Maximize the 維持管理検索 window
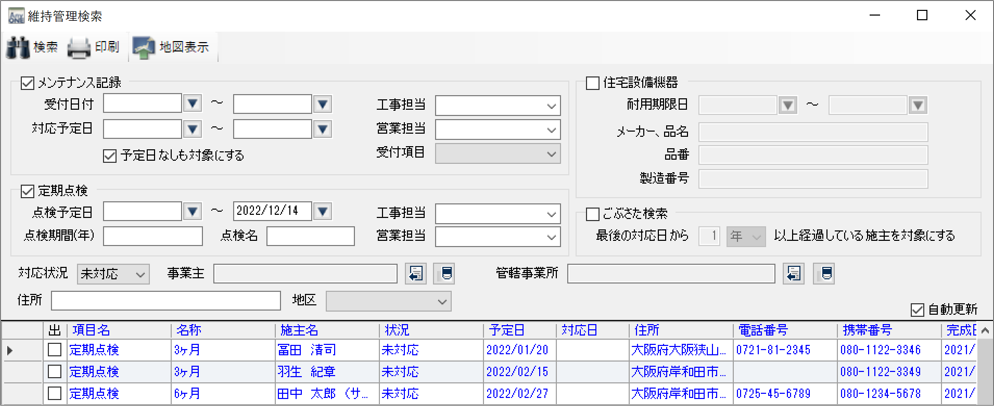Screen dimensions: 994x406 click(922, 15)
